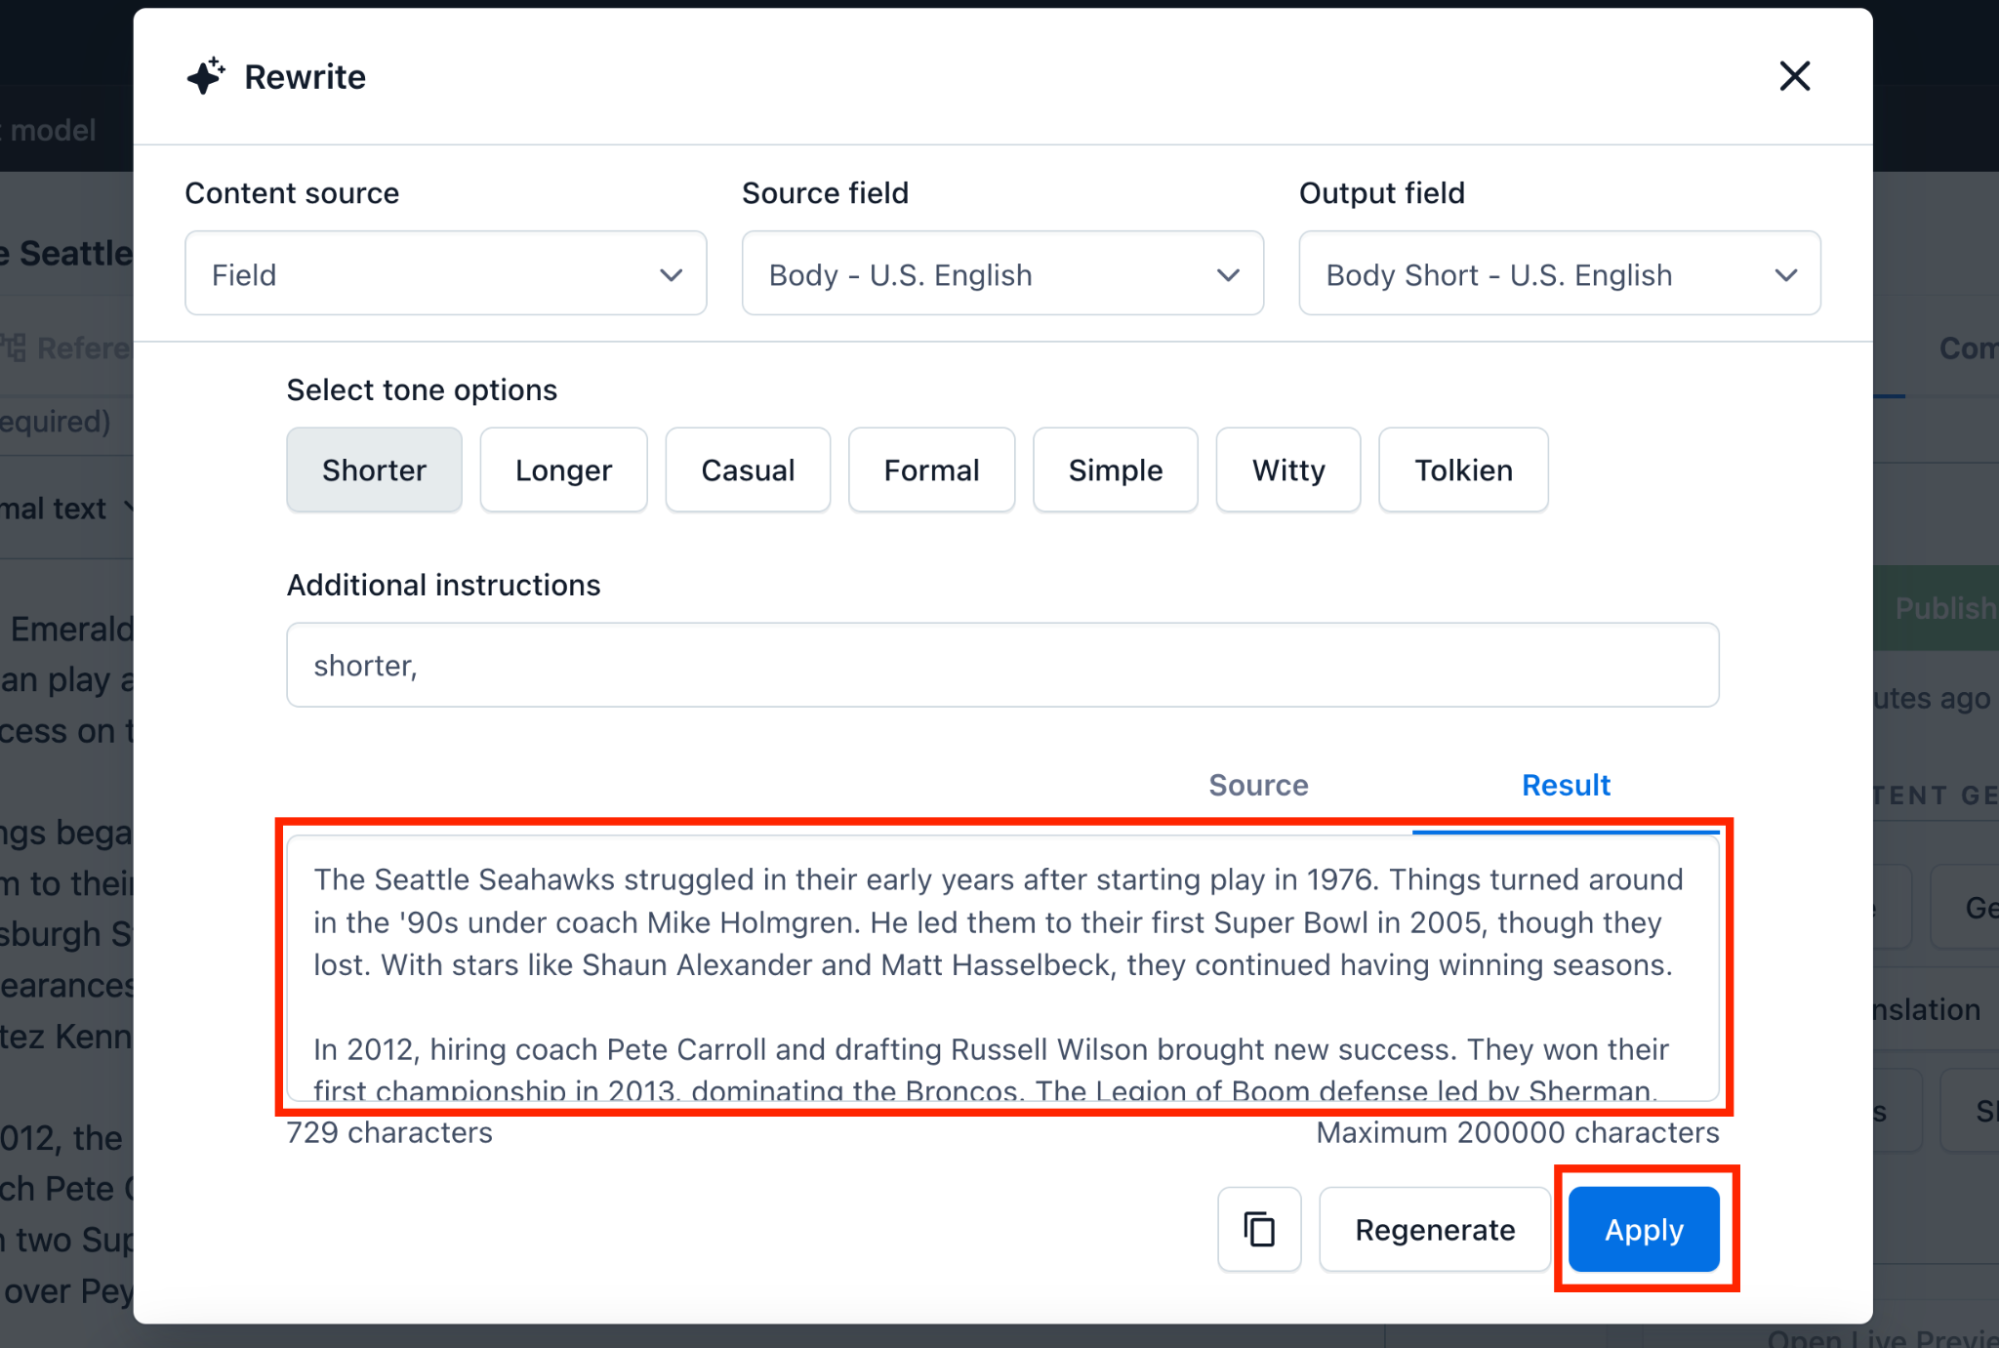This screenshot has height=1348, width=1999.
Task: Click the Rewrite sparkle icon
Action: 206,77
